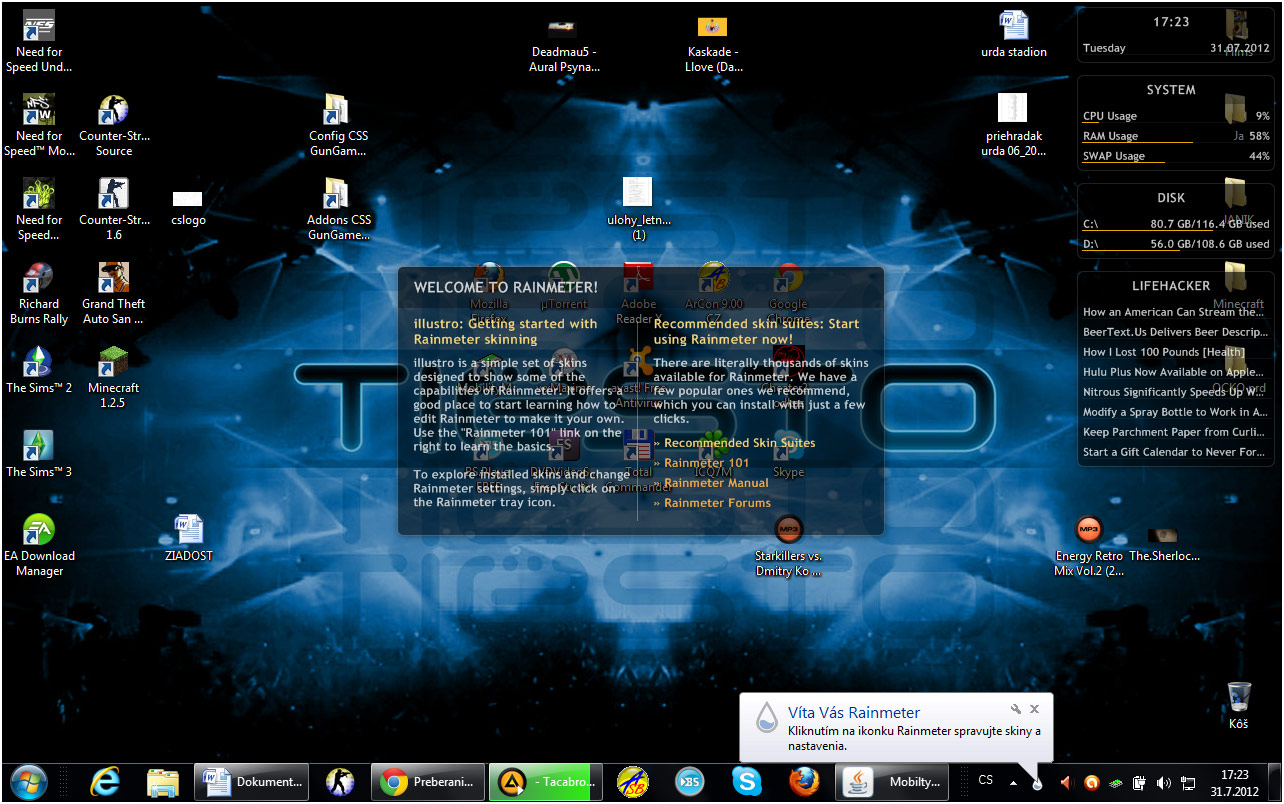Open Skype from the taskbar

[x=746, y=782]
